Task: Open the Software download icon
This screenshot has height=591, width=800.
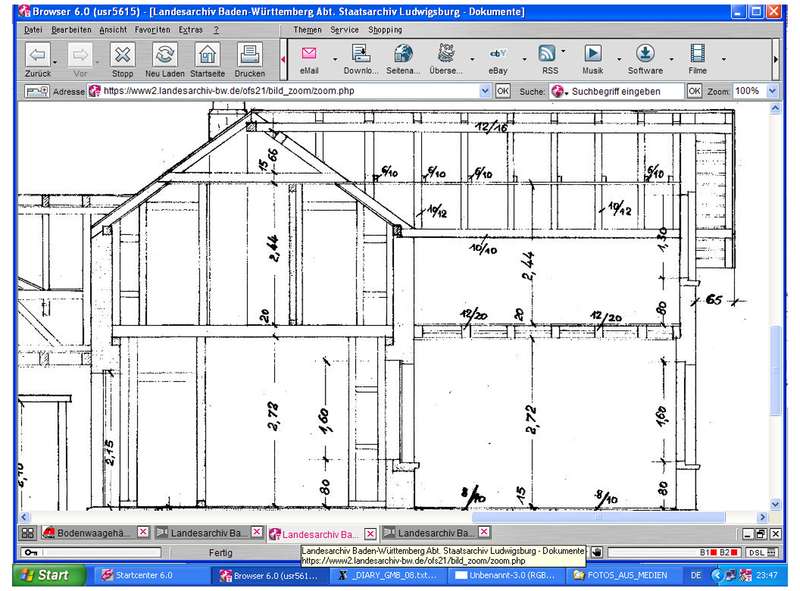Action: pos(645,53)
